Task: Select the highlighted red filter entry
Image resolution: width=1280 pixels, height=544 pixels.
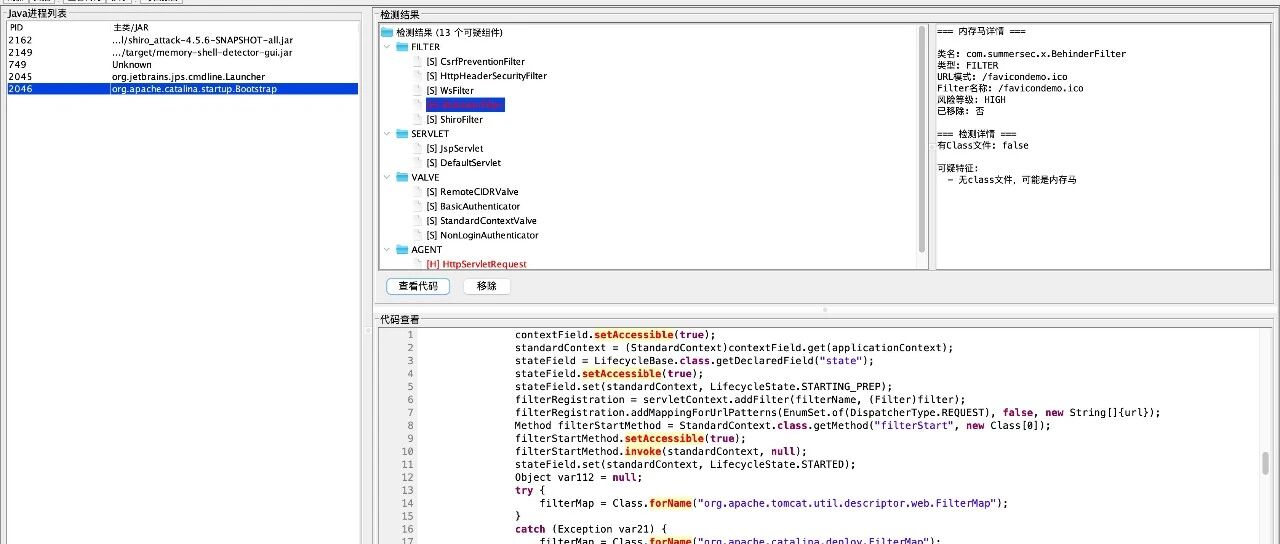Action: (x=465, y=105)
